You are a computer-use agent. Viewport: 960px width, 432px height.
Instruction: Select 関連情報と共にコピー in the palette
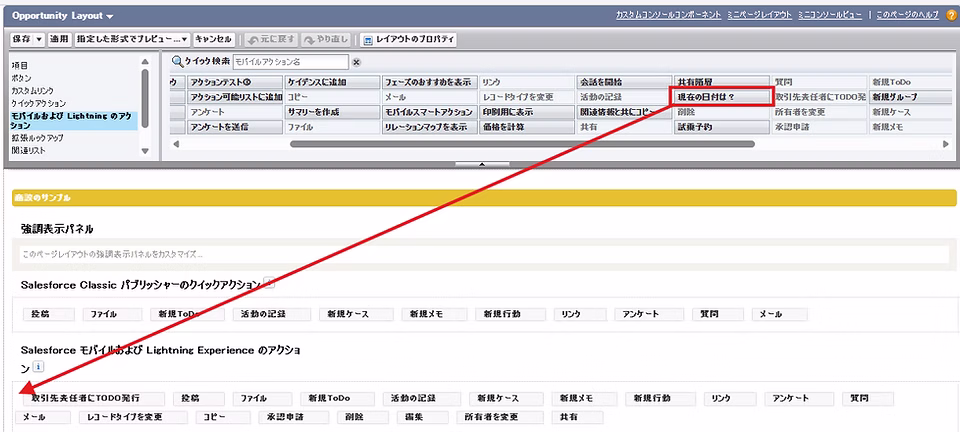coord(624,113)
